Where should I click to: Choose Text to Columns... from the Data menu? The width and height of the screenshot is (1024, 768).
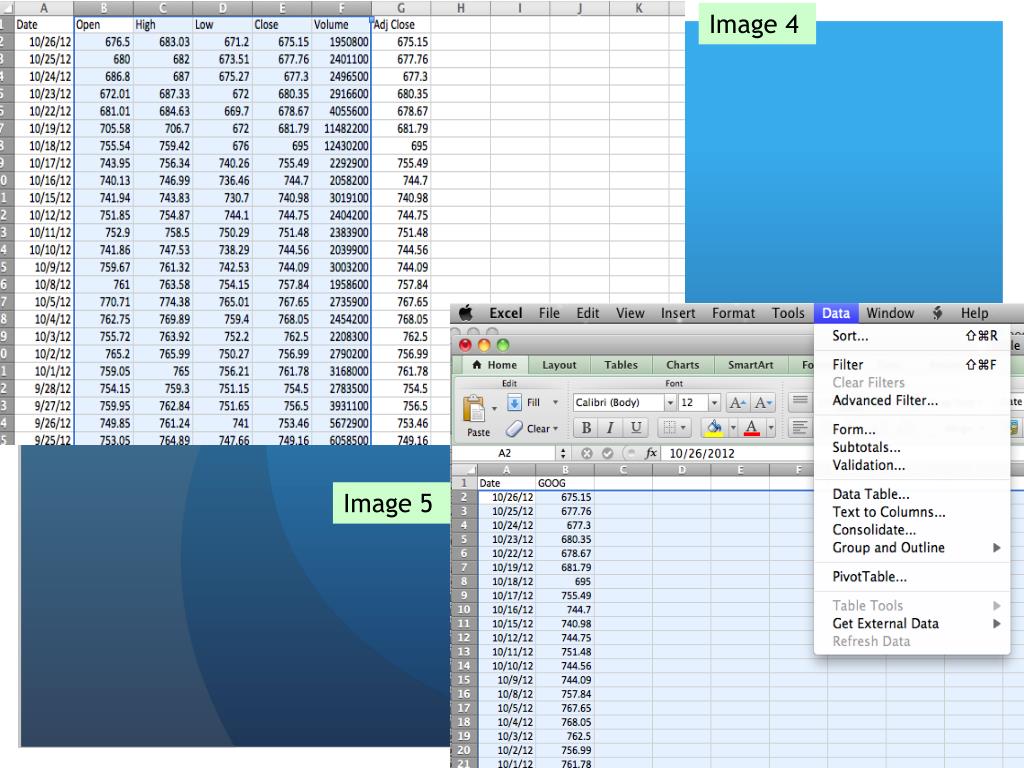pyautogui.click(x=912, y=512)
